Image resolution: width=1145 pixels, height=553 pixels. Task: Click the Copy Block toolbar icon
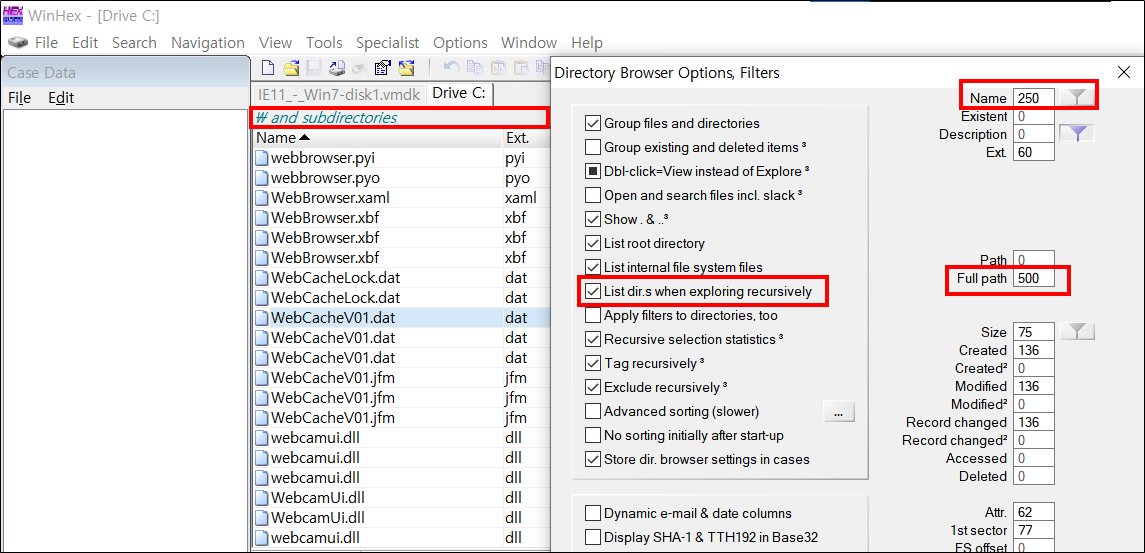coord(475,69)
